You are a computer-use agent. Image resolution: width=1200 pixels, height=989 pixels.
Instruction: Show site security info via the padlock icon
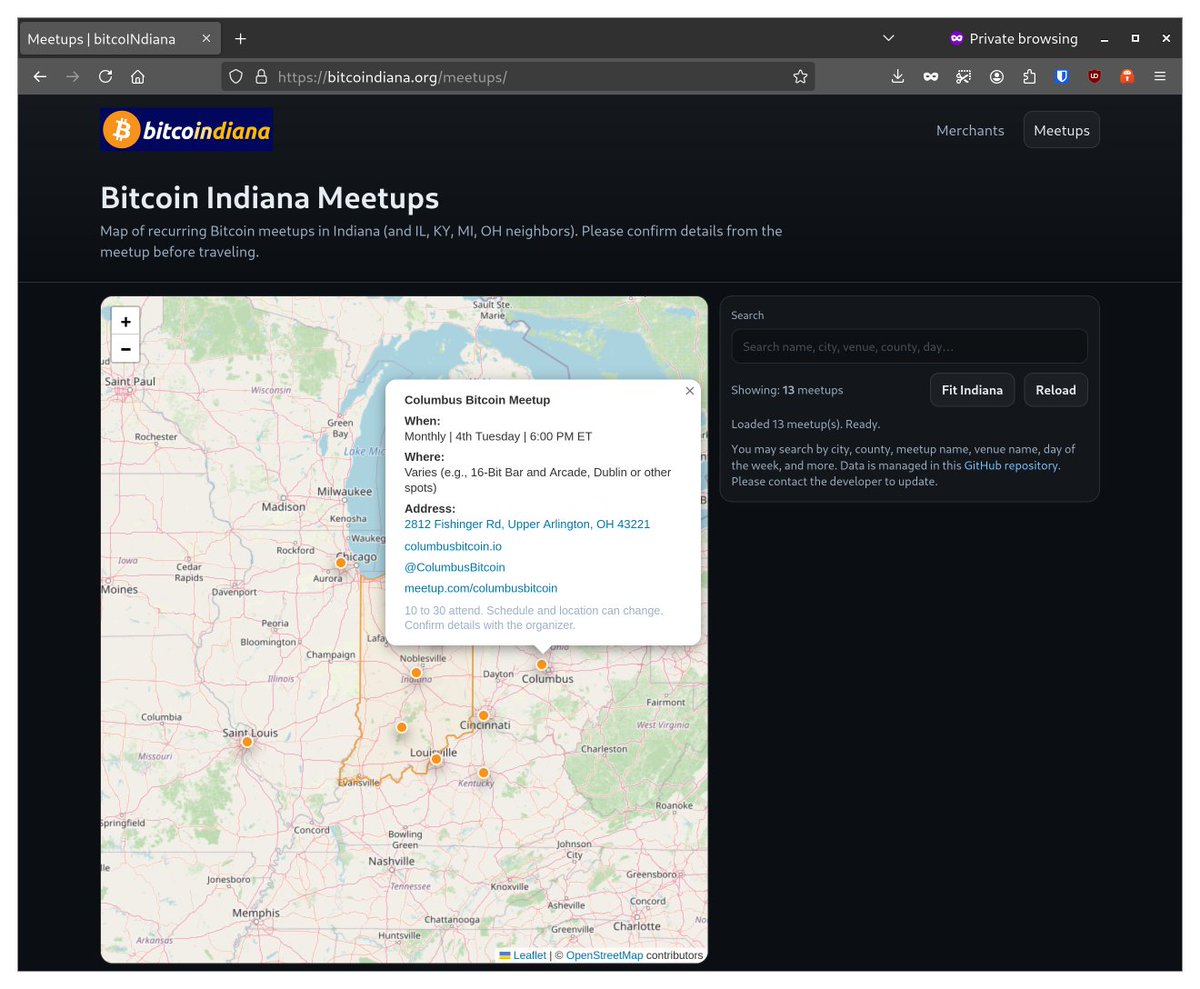tap(261, 76)
